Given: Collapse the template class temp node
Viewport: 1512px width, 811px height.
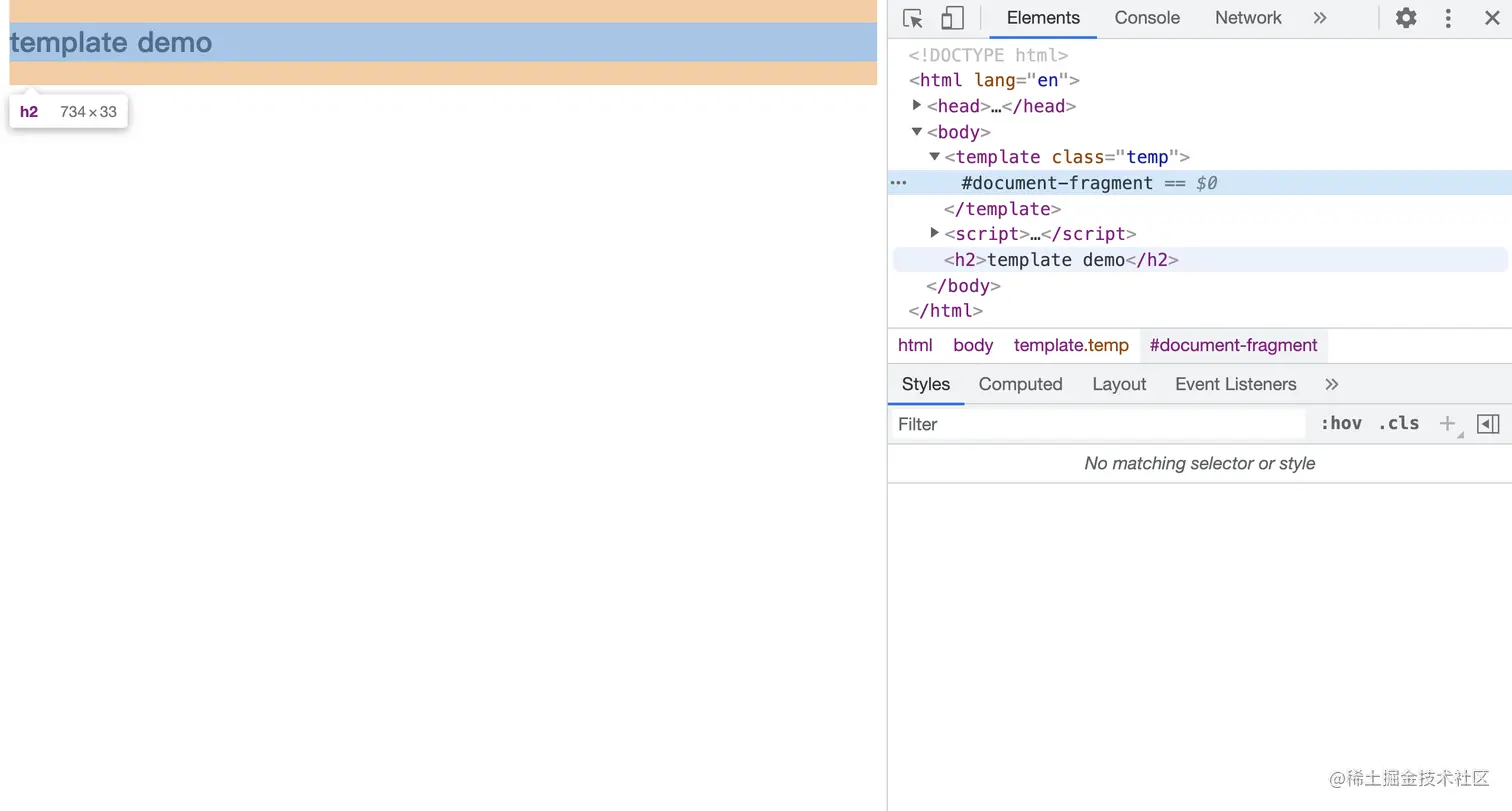Looking at the screenshot, I should click(935, 156).
